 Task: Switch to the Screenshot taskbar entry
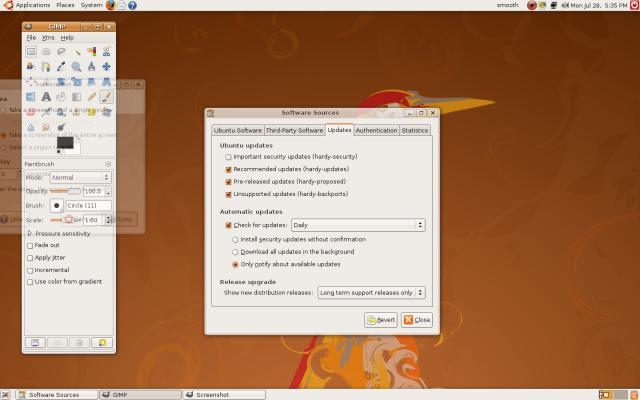(224, 395)
